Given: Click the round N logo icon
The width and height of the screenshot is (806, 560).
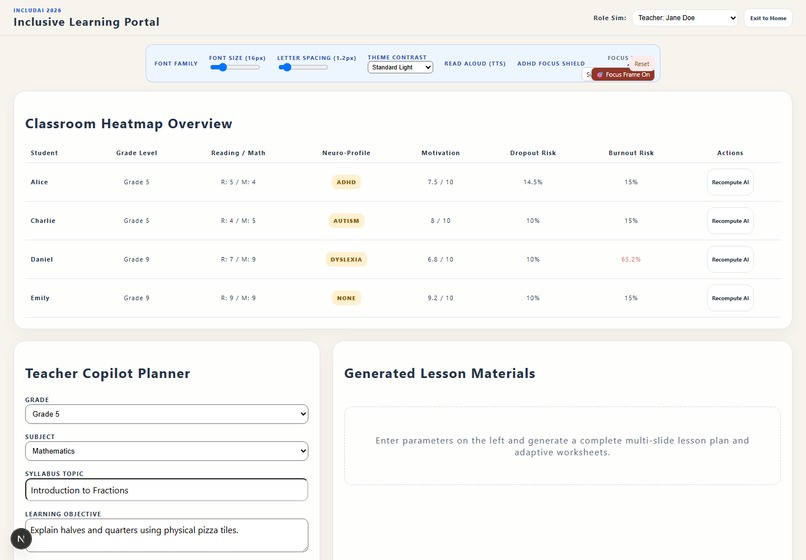Looking at the screenshot, I should 21,538.
